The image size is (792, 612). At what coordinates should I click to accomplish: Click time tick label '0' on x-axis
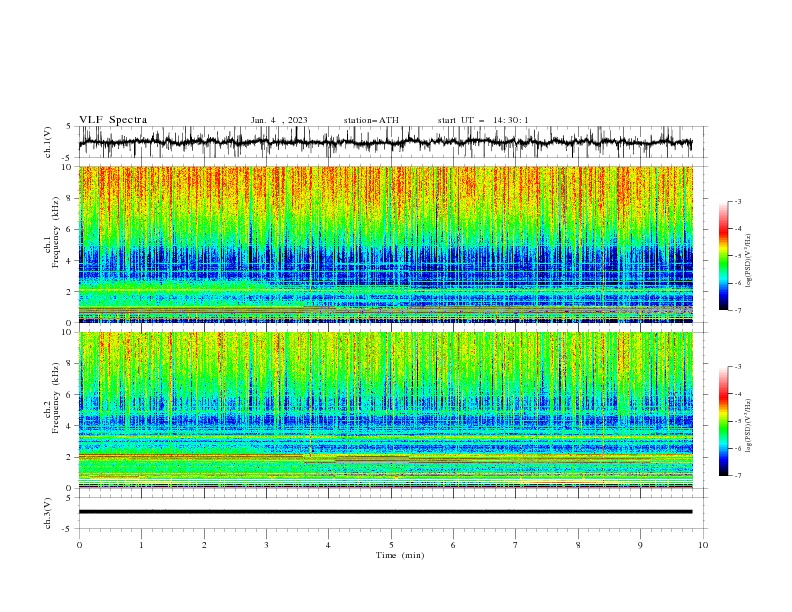pos(79,545)
